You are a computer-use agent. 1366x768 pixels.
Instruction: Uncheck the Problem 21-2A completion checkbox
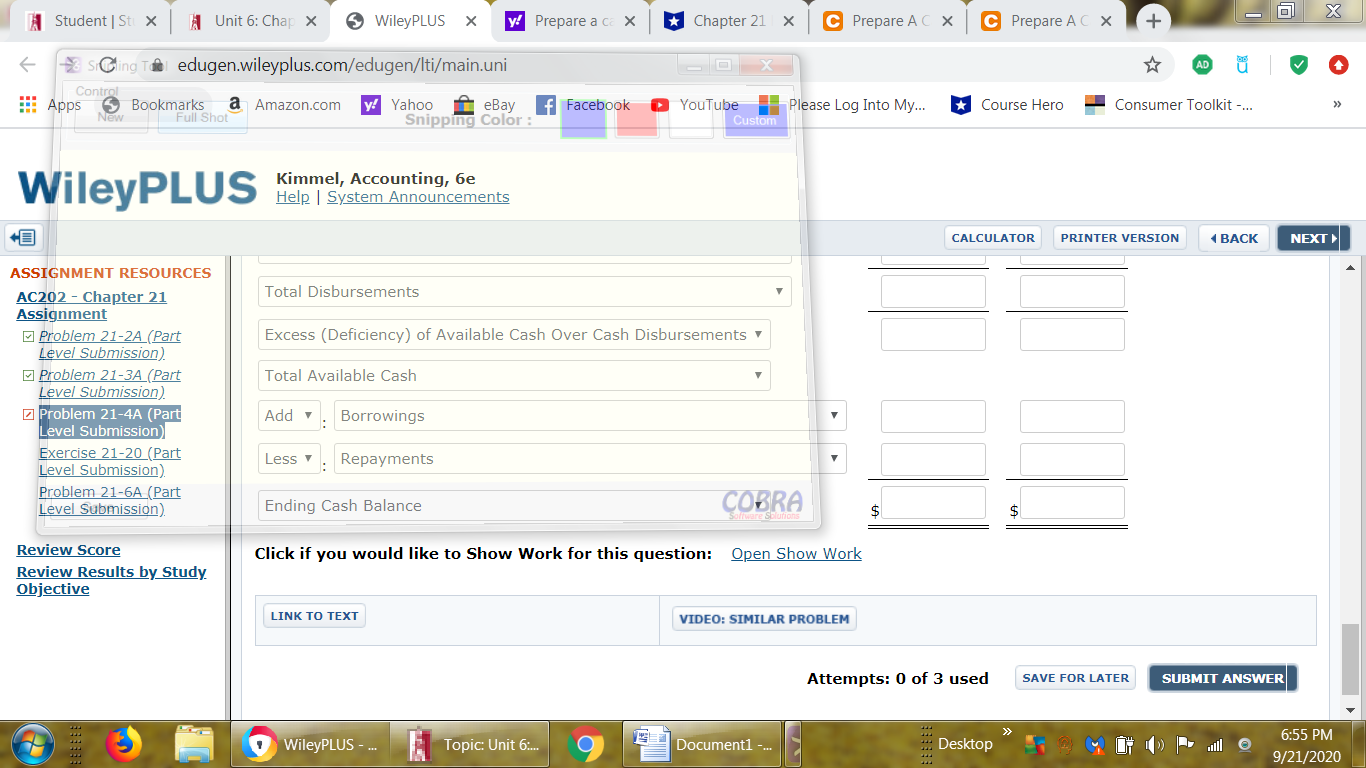(x=28, y=336)
